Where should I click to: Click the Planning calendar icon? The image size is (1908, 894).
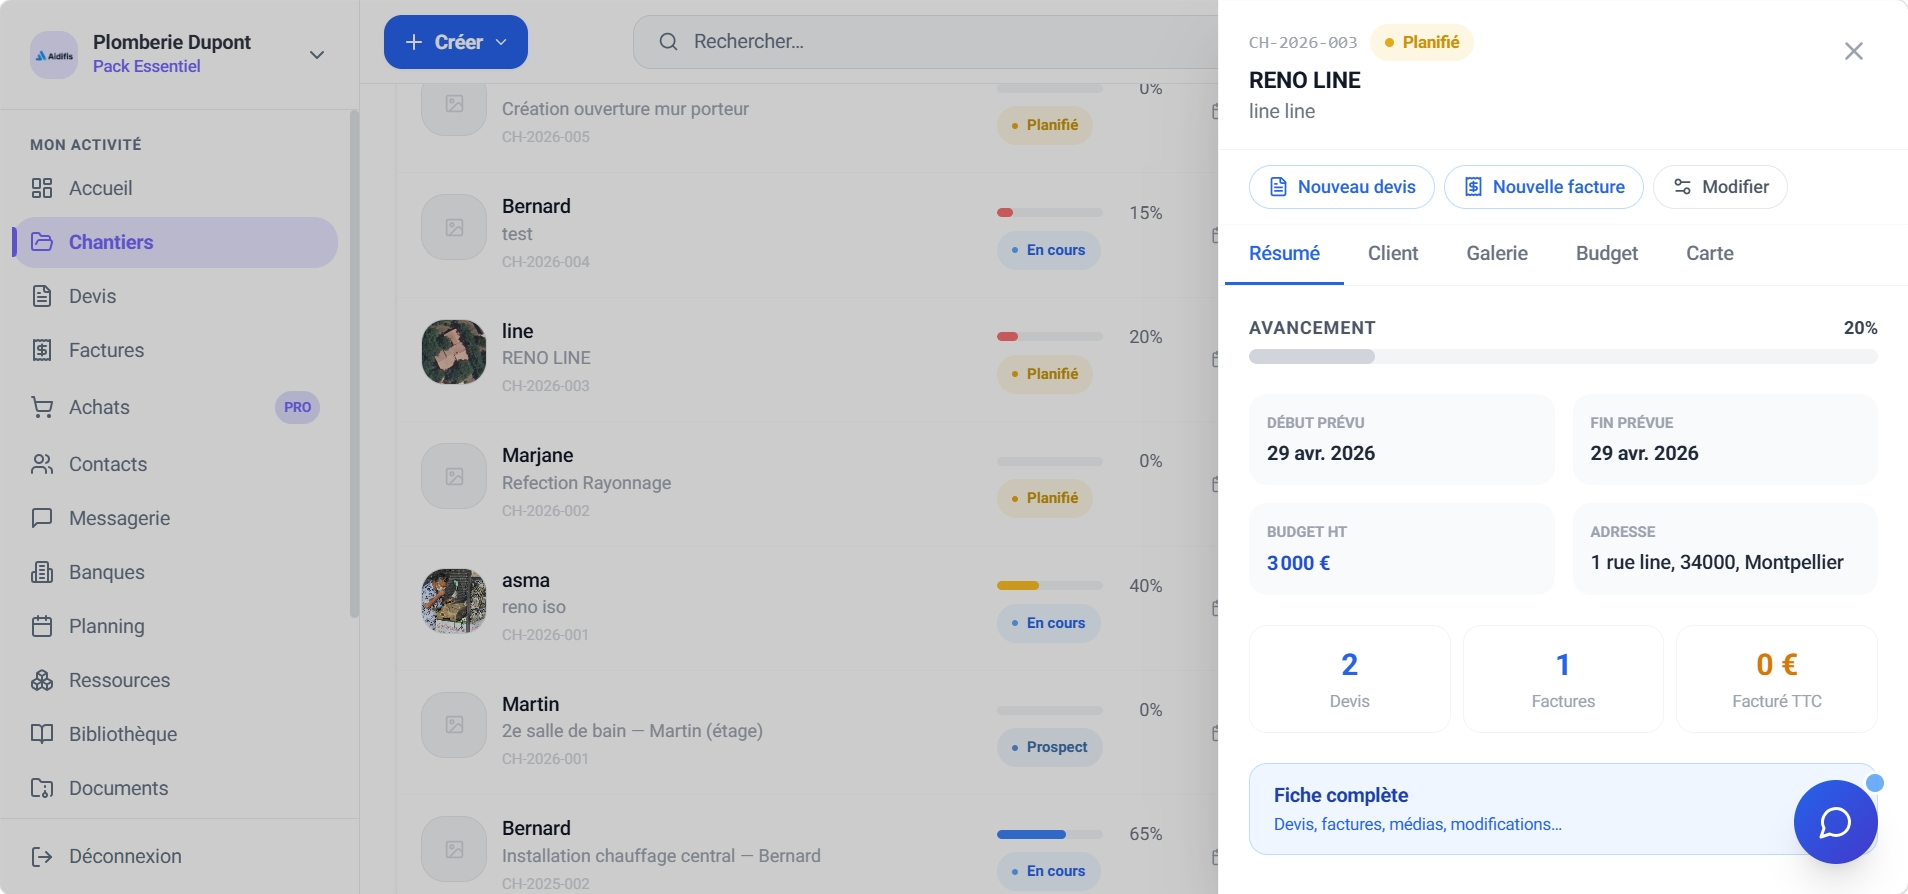click(x=42, y=626)
